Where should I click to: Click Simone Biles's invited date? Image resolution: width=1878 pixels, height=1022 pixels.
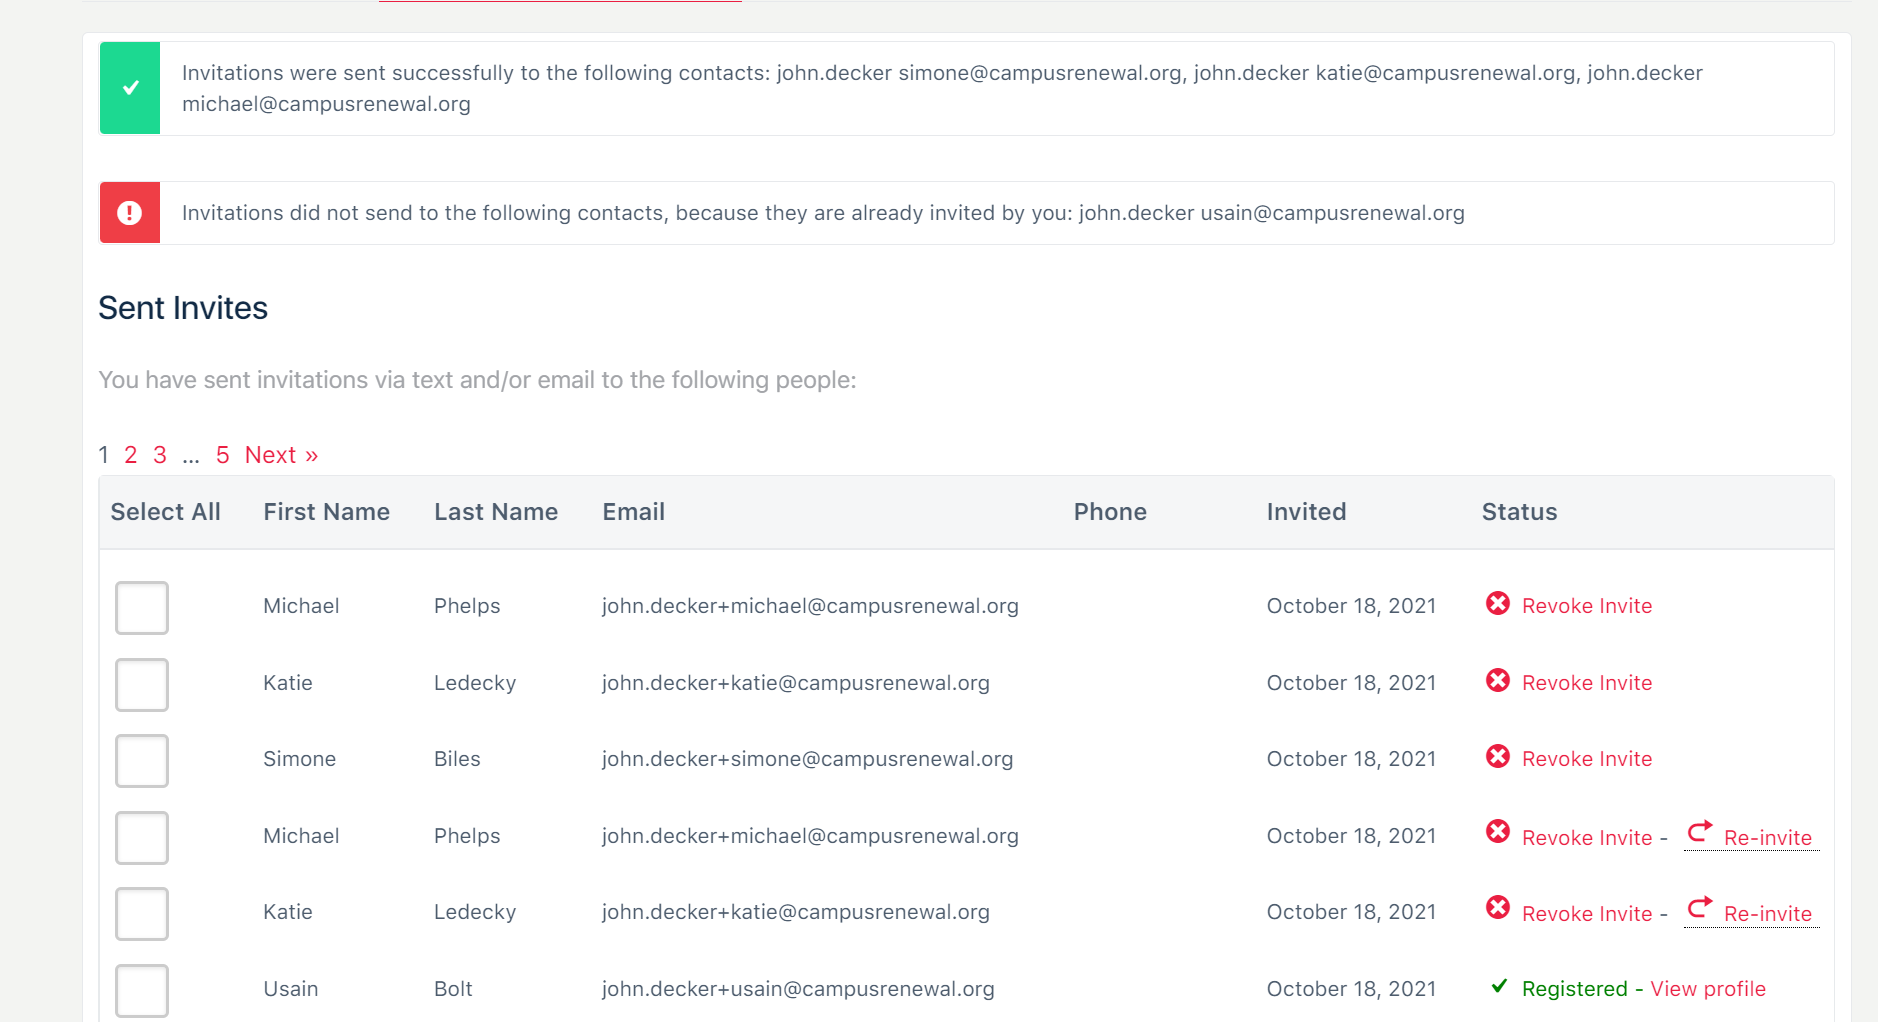click(1351, 759)
